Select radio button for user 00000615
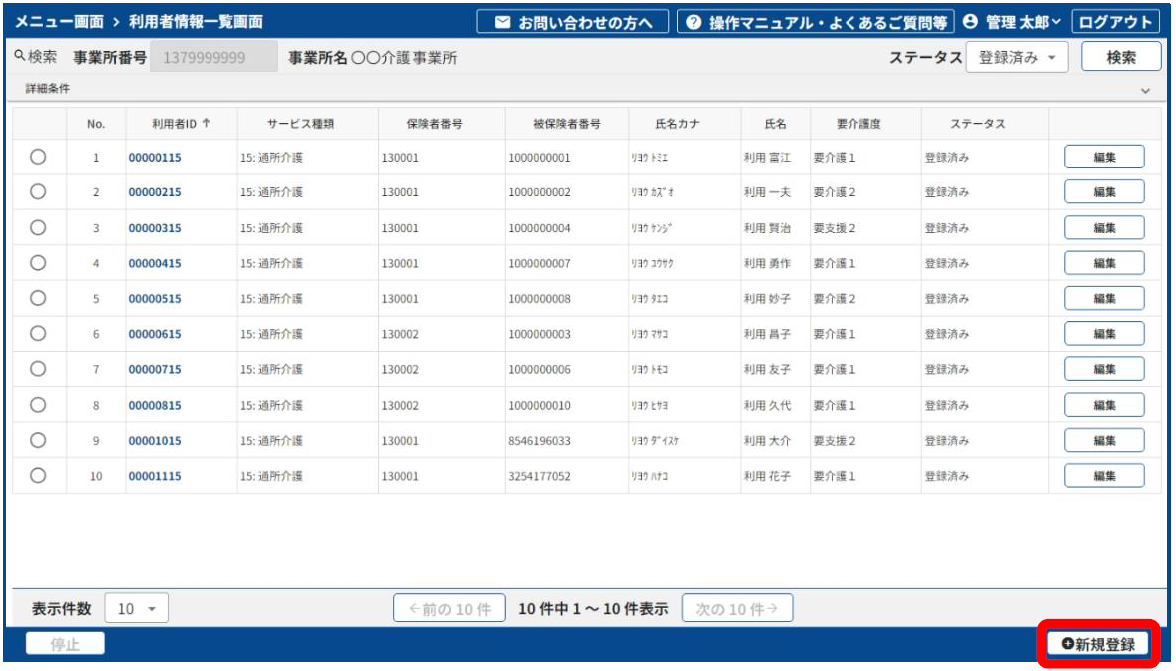This screenshot has height=671, width=1176. pos(38,333)
